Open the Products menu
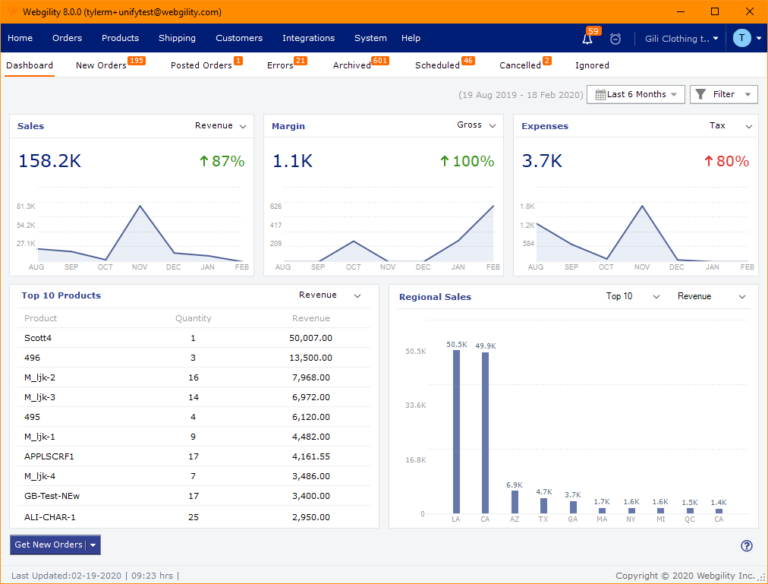Viewport: 768px width, 584px height. click(120, 38)
